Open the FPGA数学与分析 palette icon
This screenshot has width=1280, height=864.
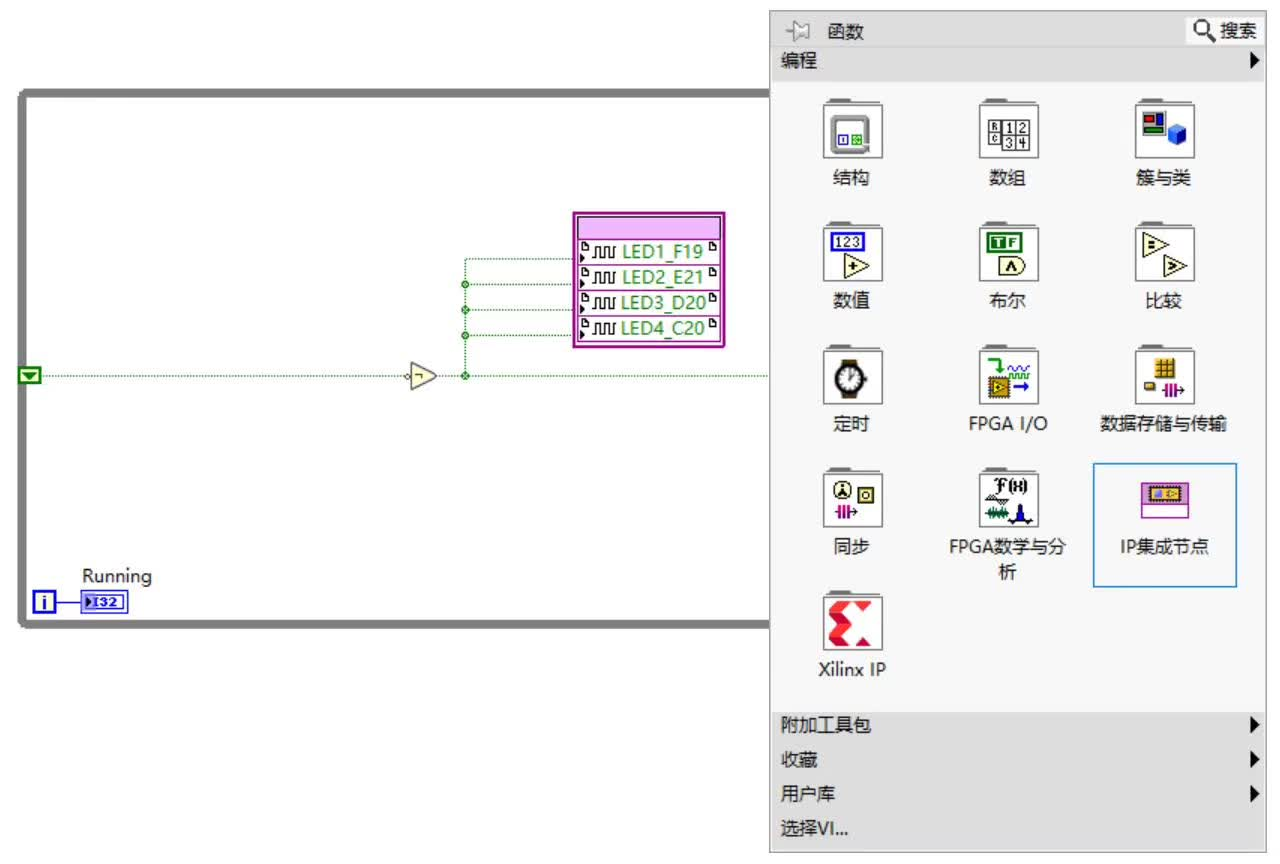point(1008,499)
